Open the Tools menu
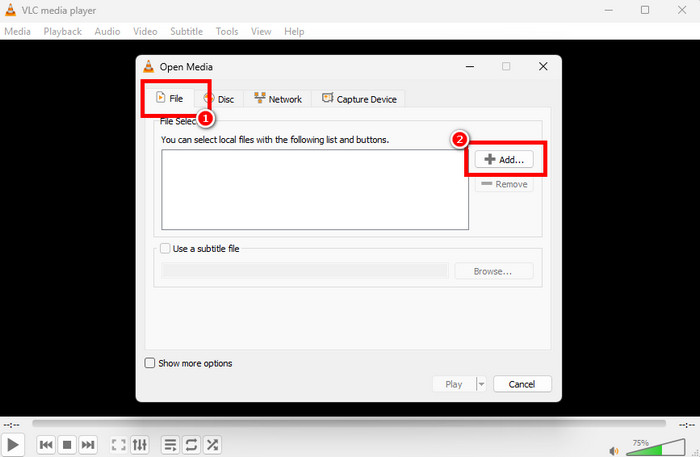 tap(227, 31)
